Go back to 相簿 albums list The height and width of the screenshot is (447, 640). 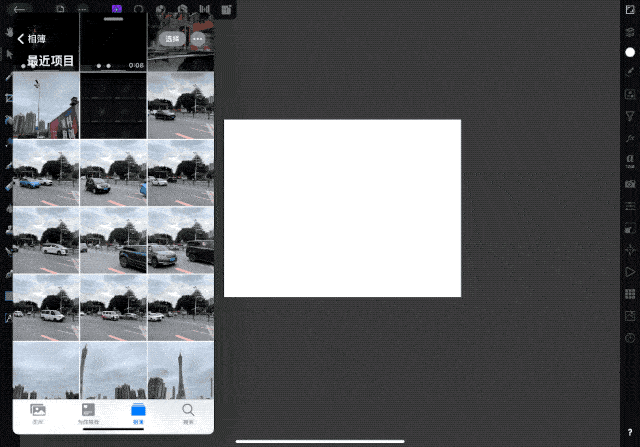(x=32, y=39)
